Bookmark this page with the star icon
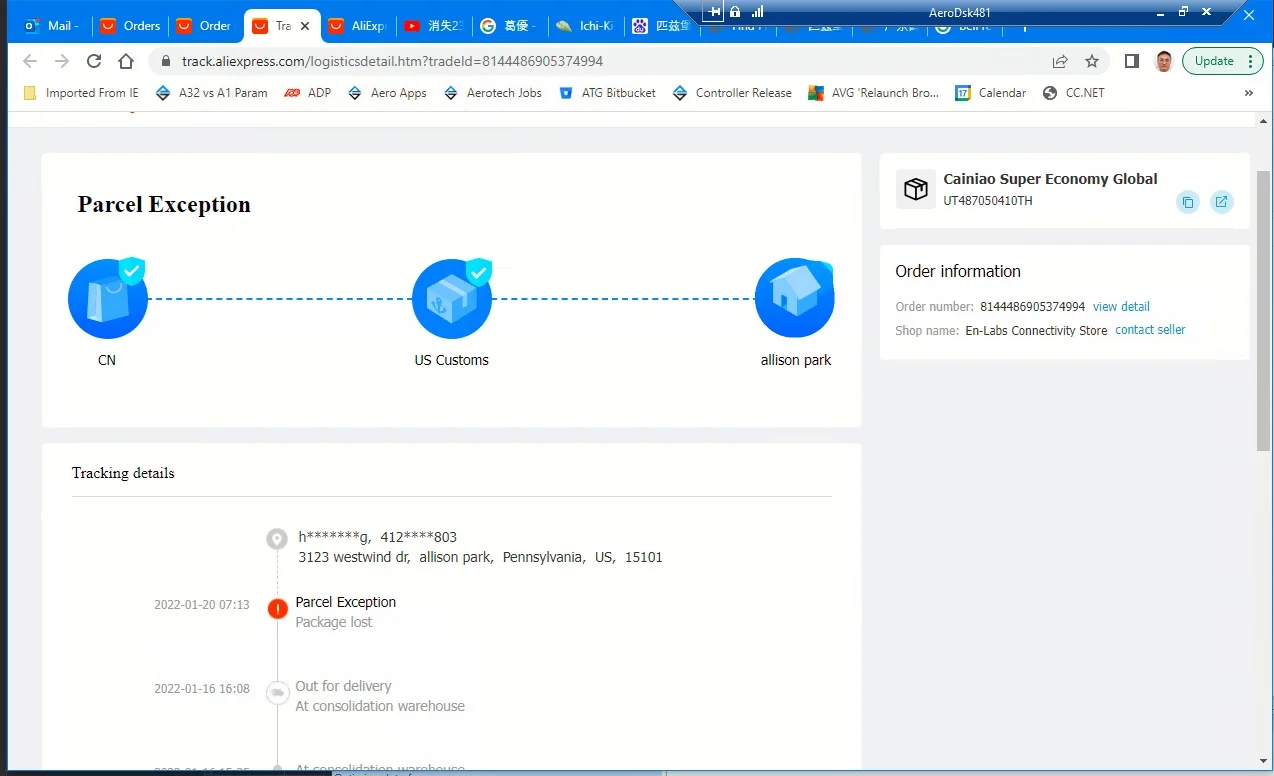1274x776 pixels. tap(1092, 61)
